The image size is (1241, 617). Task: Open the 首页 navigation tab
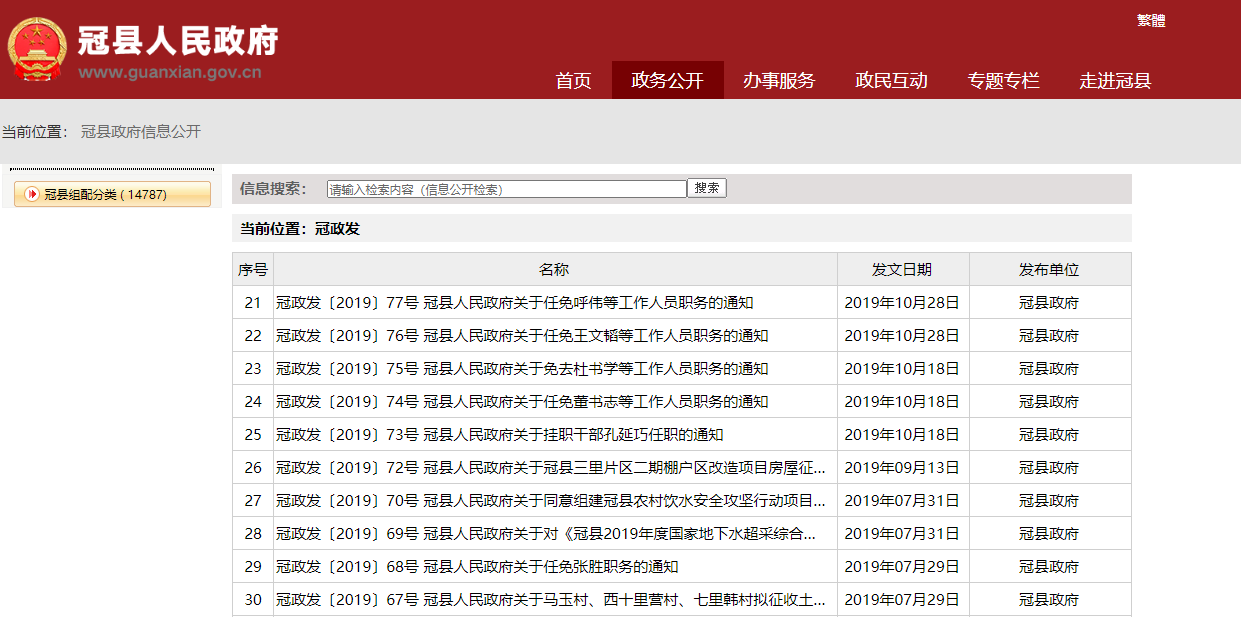(x=574, y=81)
